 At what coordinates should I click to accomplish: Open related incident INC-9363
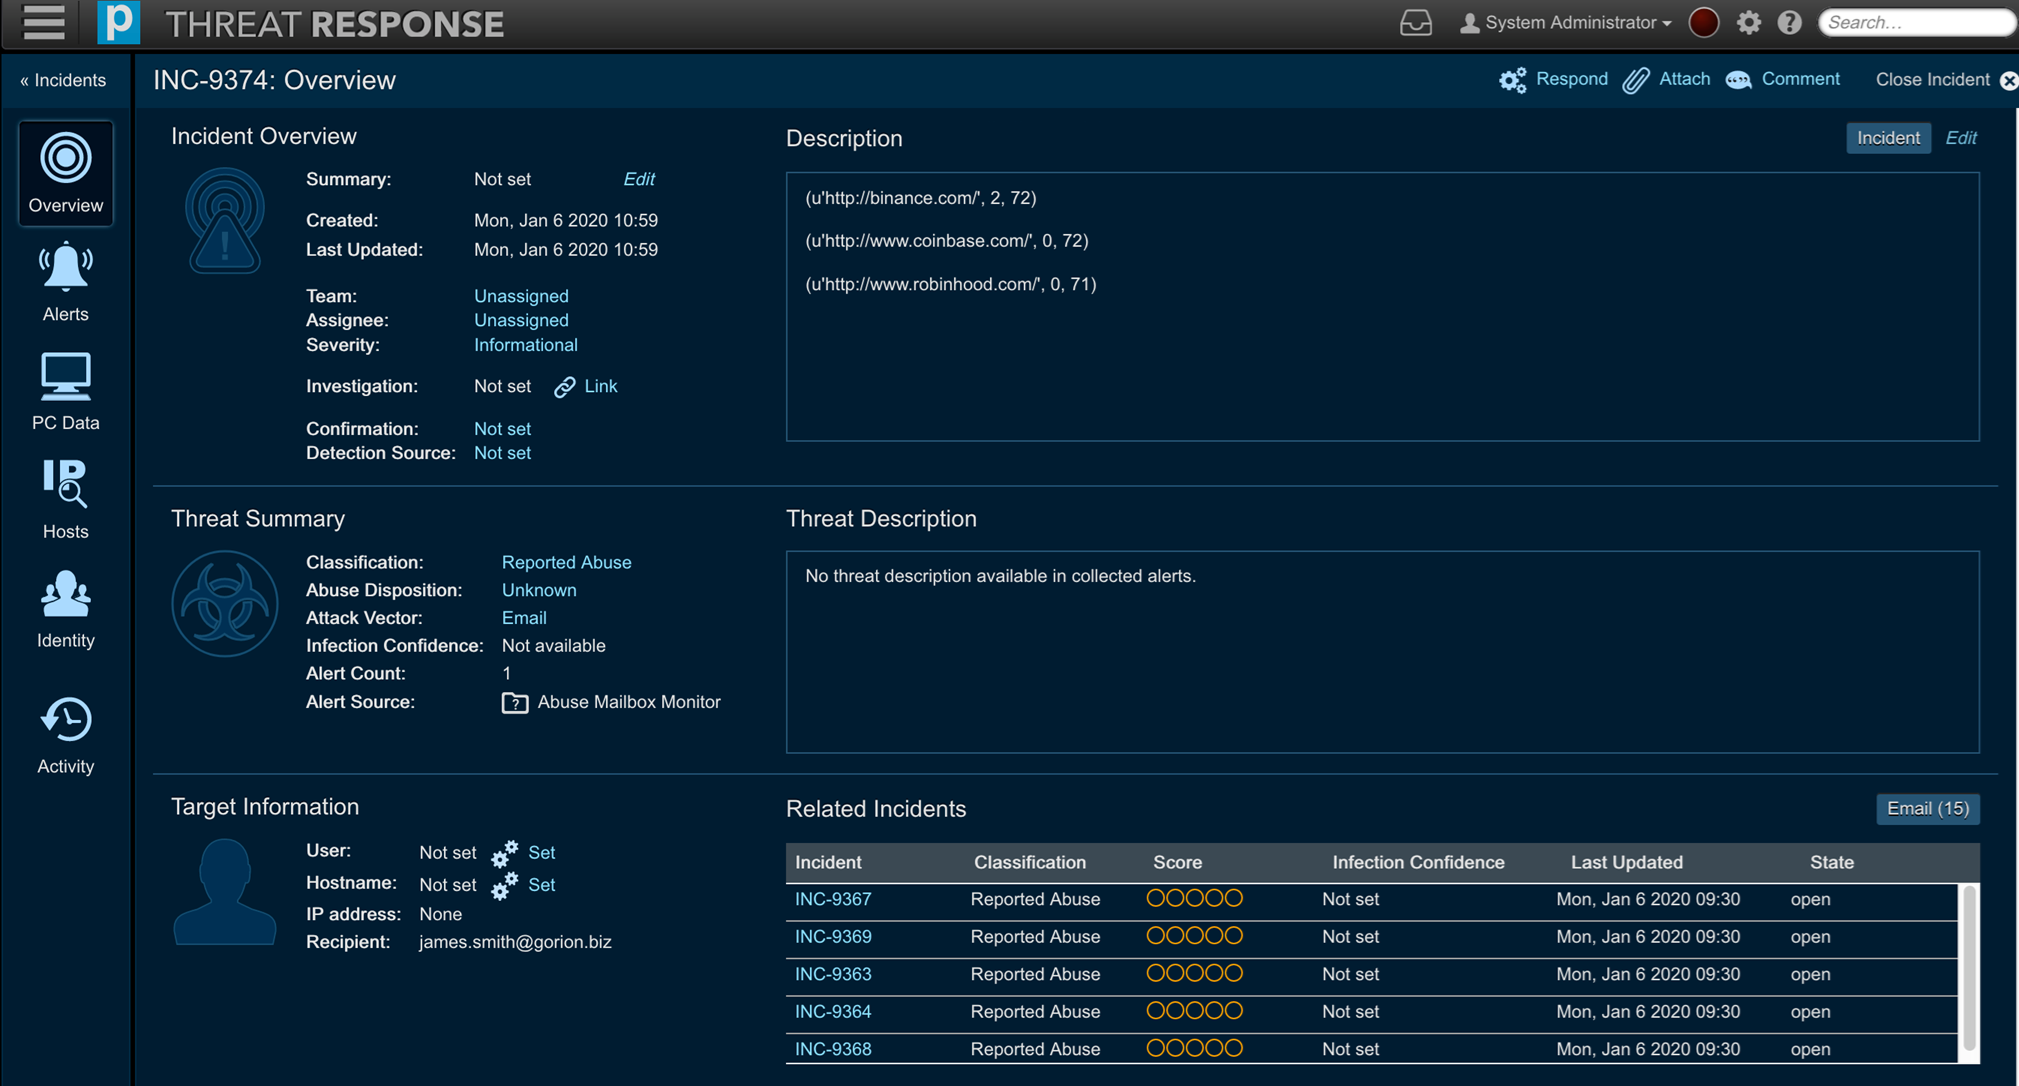pos(833,974)
